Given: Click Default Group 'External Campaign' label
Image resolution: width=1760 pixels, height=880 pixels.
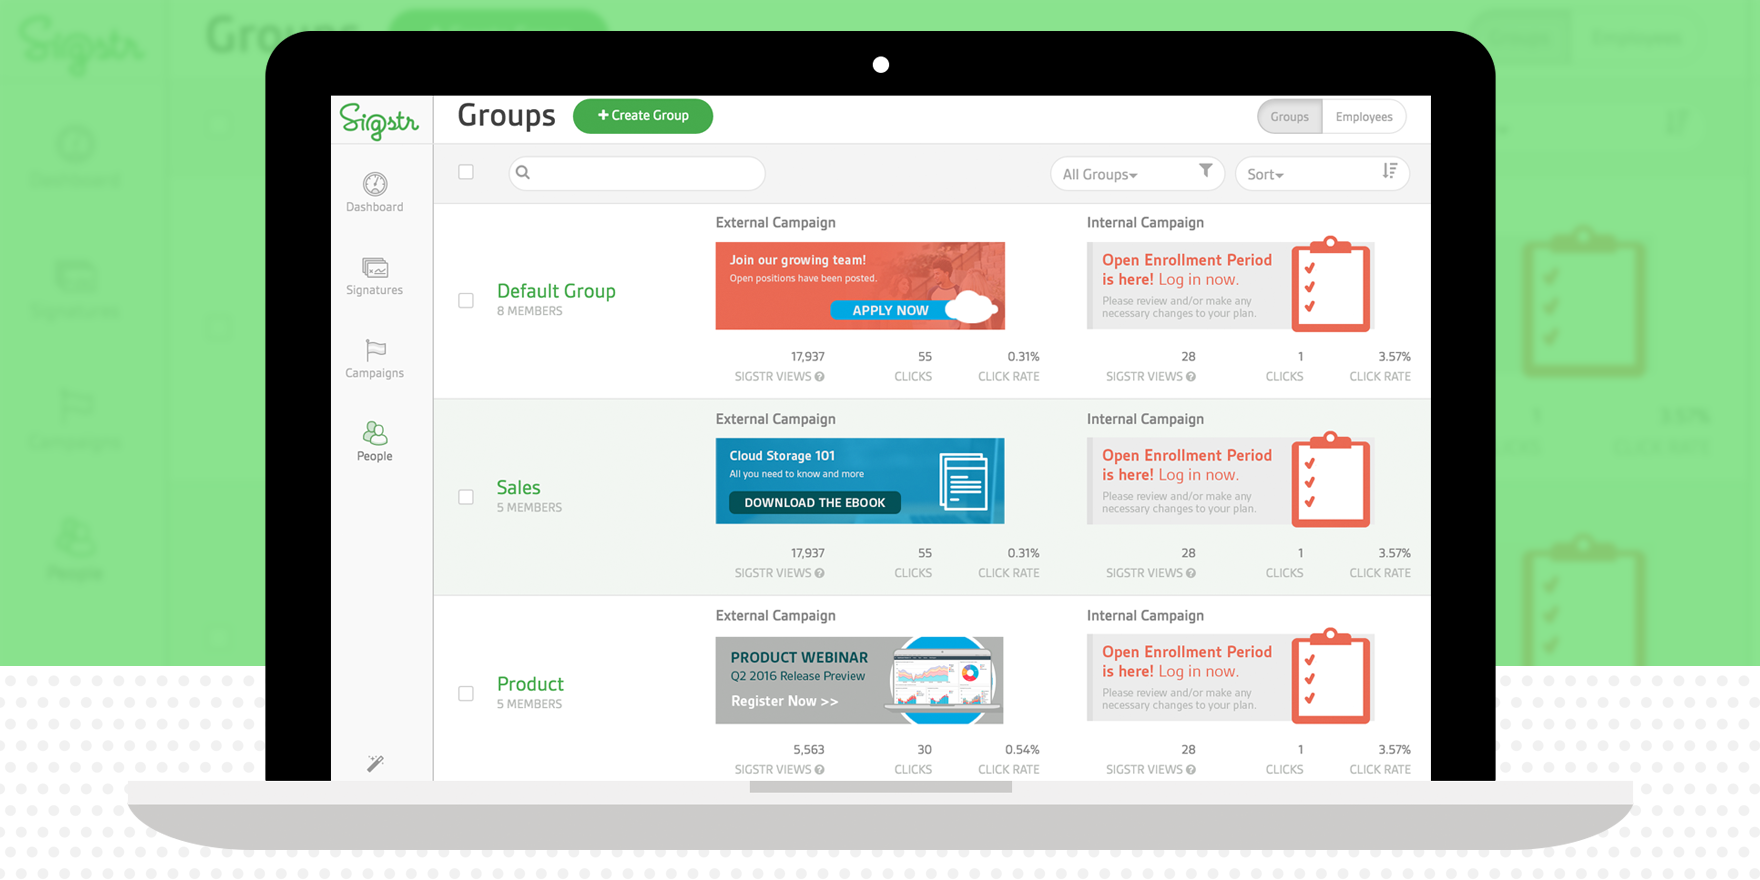Looking at the screenshot, I should click(775, 222).
